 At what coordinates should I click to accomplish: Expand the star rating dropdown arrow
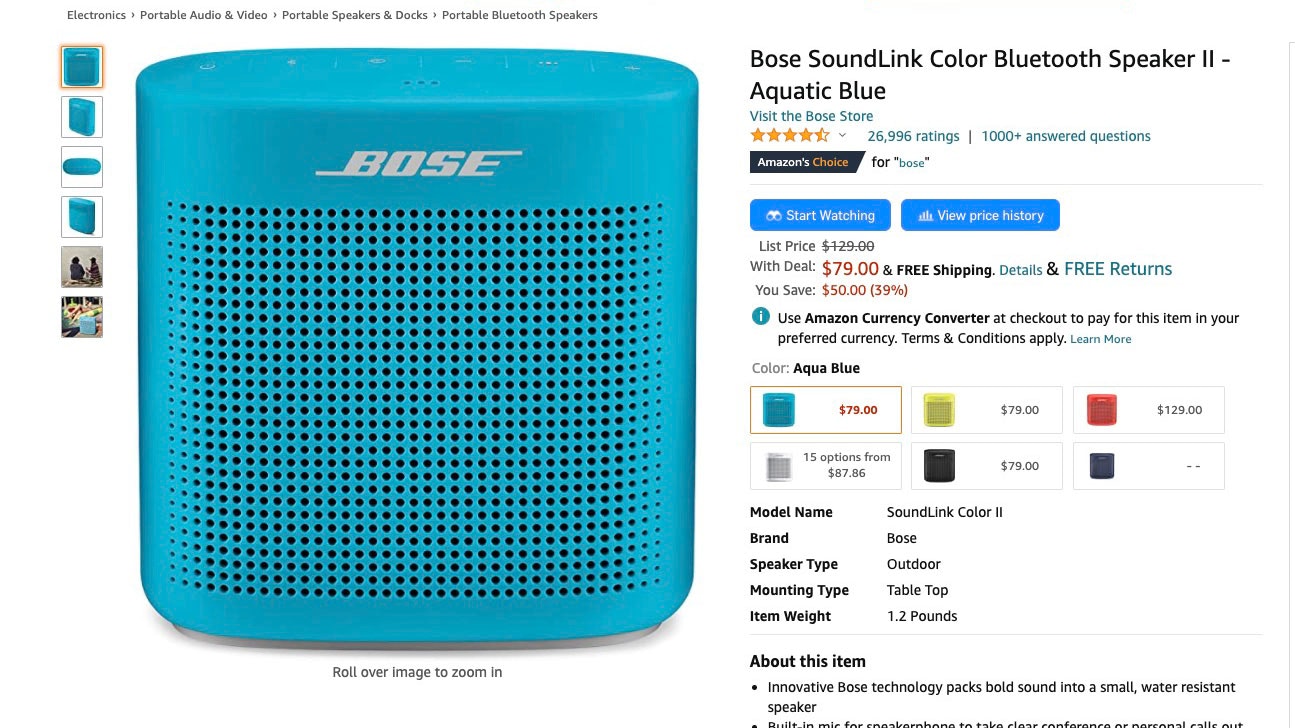point(842,136)
